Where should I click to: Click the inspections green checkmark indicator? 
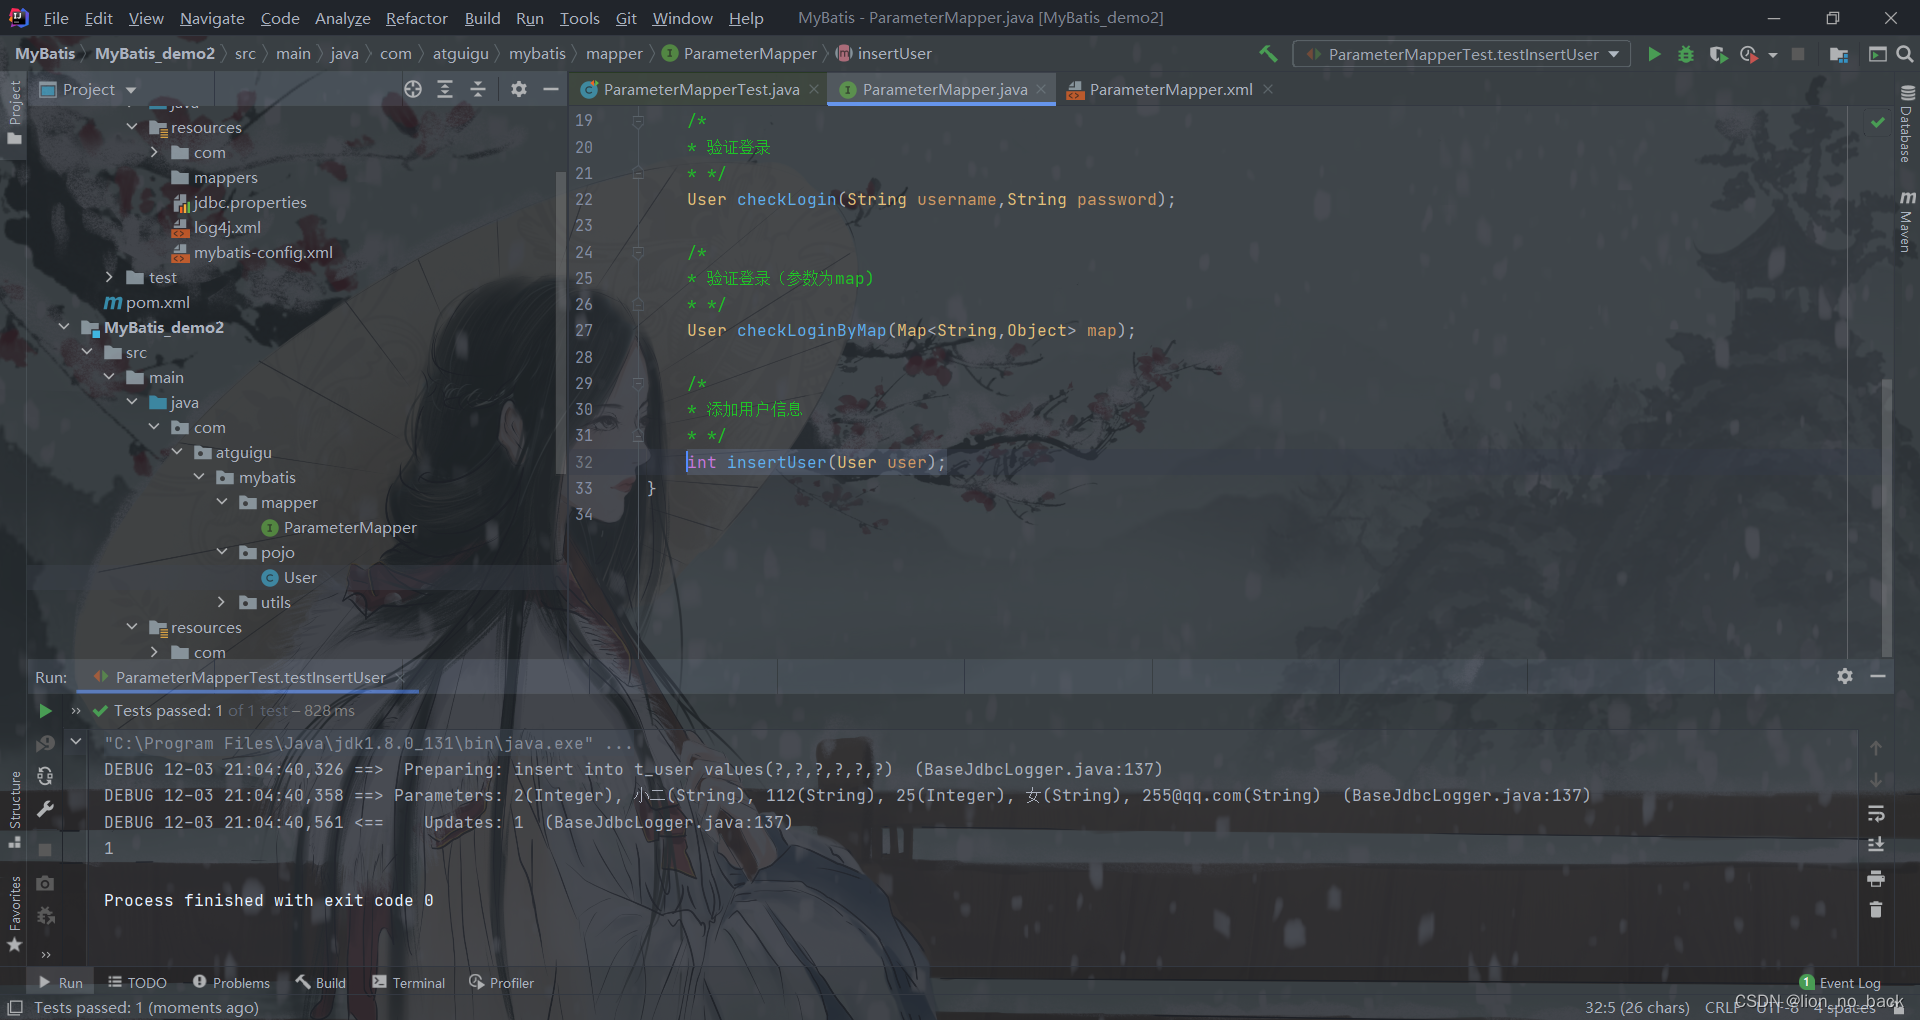1877,121
